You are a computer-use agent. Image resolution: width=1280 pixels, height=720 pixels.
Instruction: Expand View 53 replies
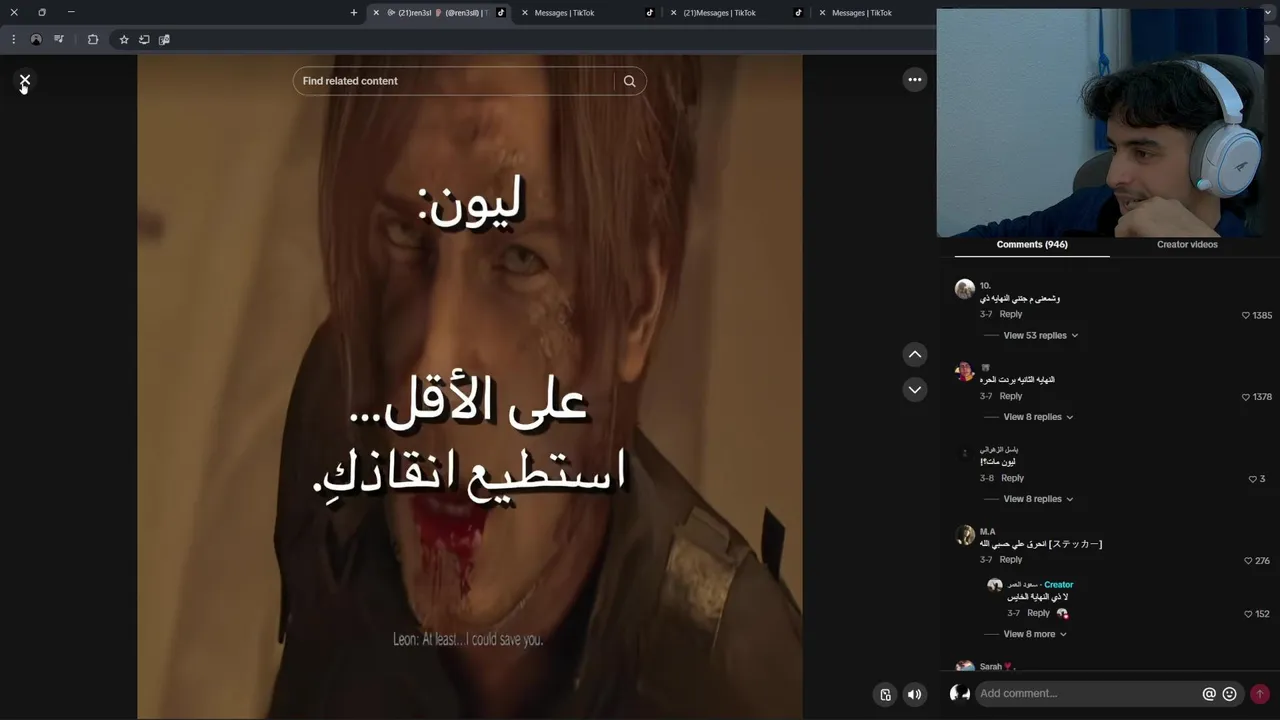tap(1040, 335)
